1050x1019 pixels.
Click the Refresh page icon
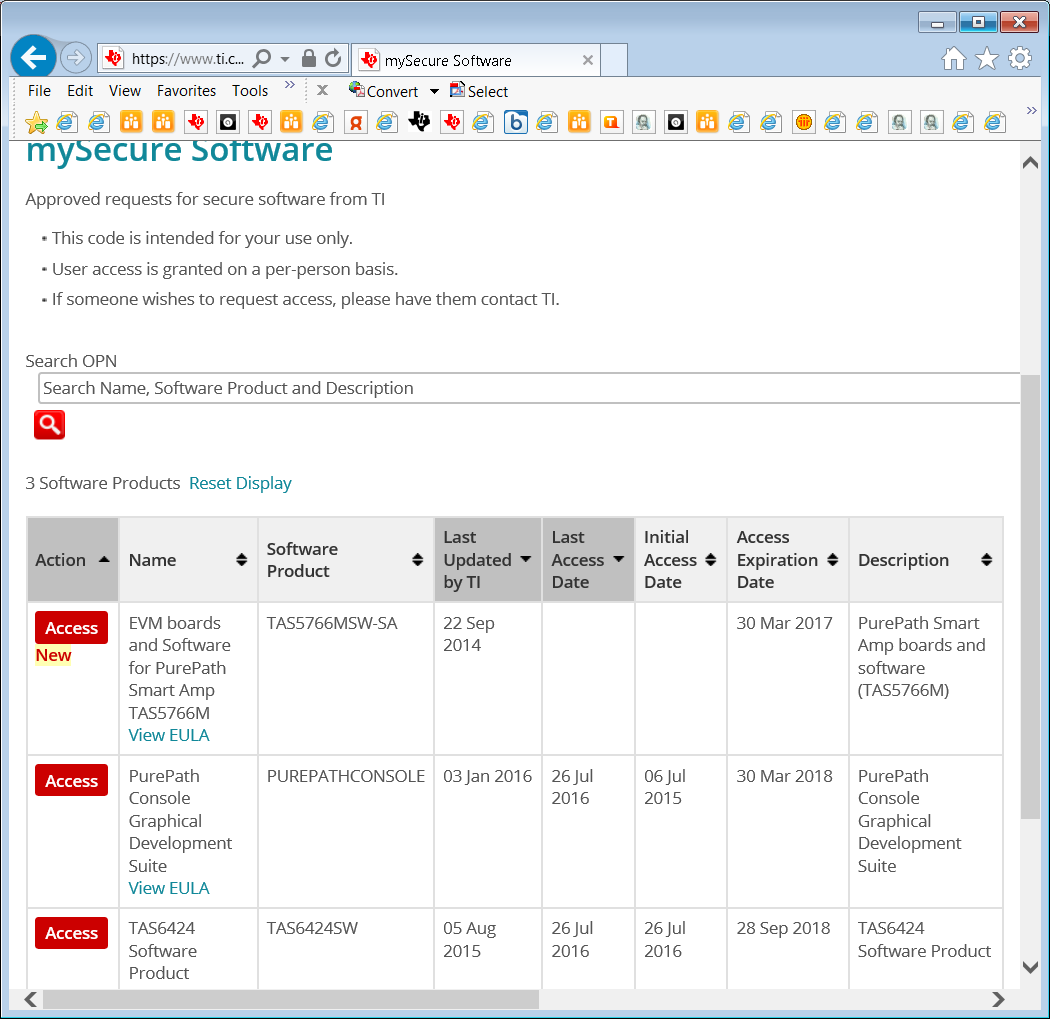pyautogui.click(x=333, y=59)
